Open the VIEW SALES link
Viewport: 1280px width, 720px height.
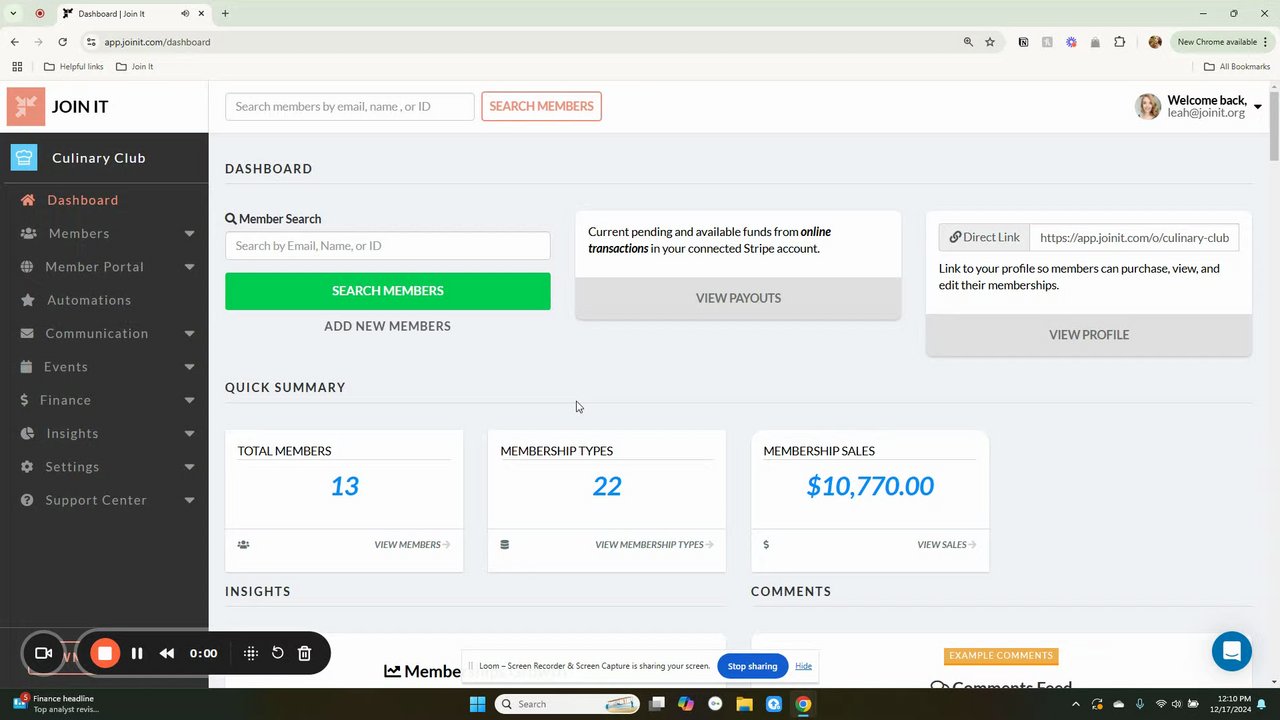point(946,545)
